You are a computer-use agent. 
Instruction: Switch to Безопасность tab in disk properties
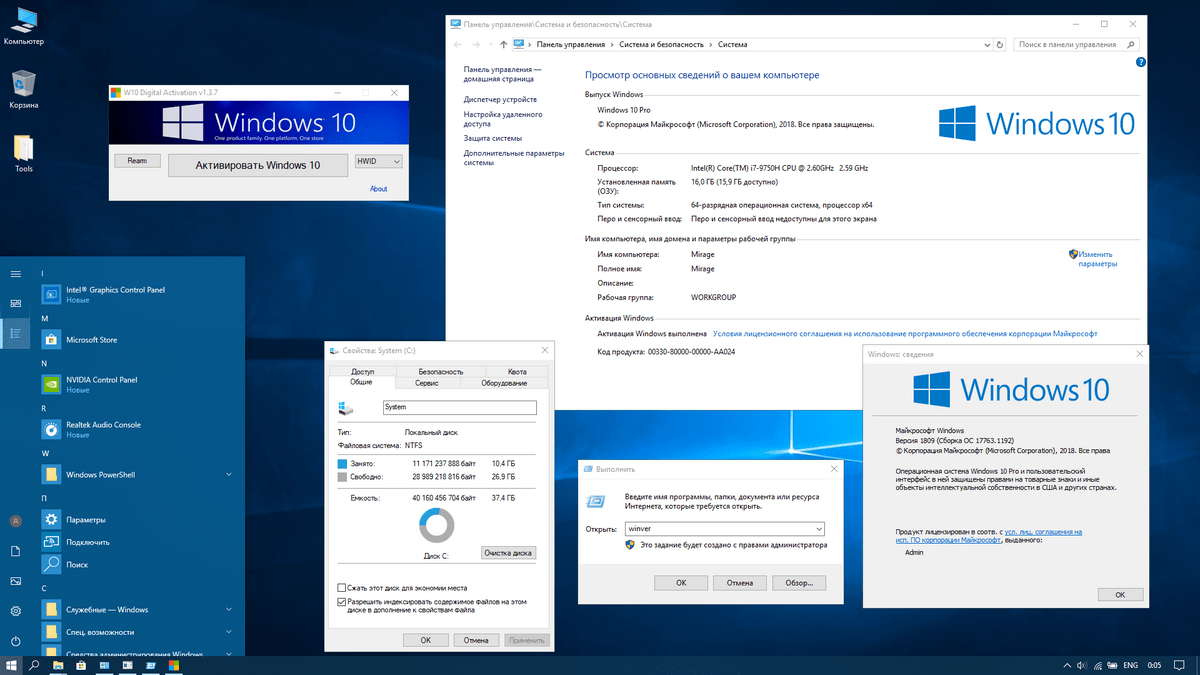click(x=441, y=371)
